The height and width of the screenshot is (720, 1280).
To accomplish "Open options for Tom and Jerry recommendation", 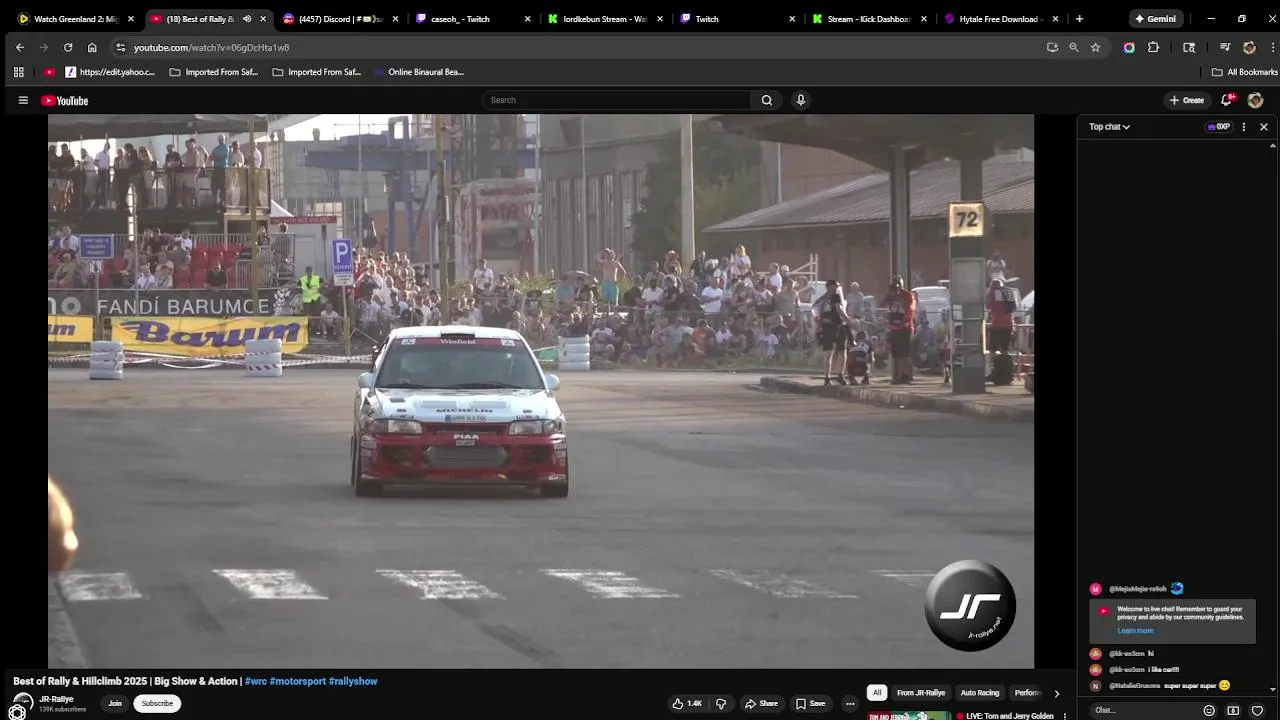I will [1065, 716].
